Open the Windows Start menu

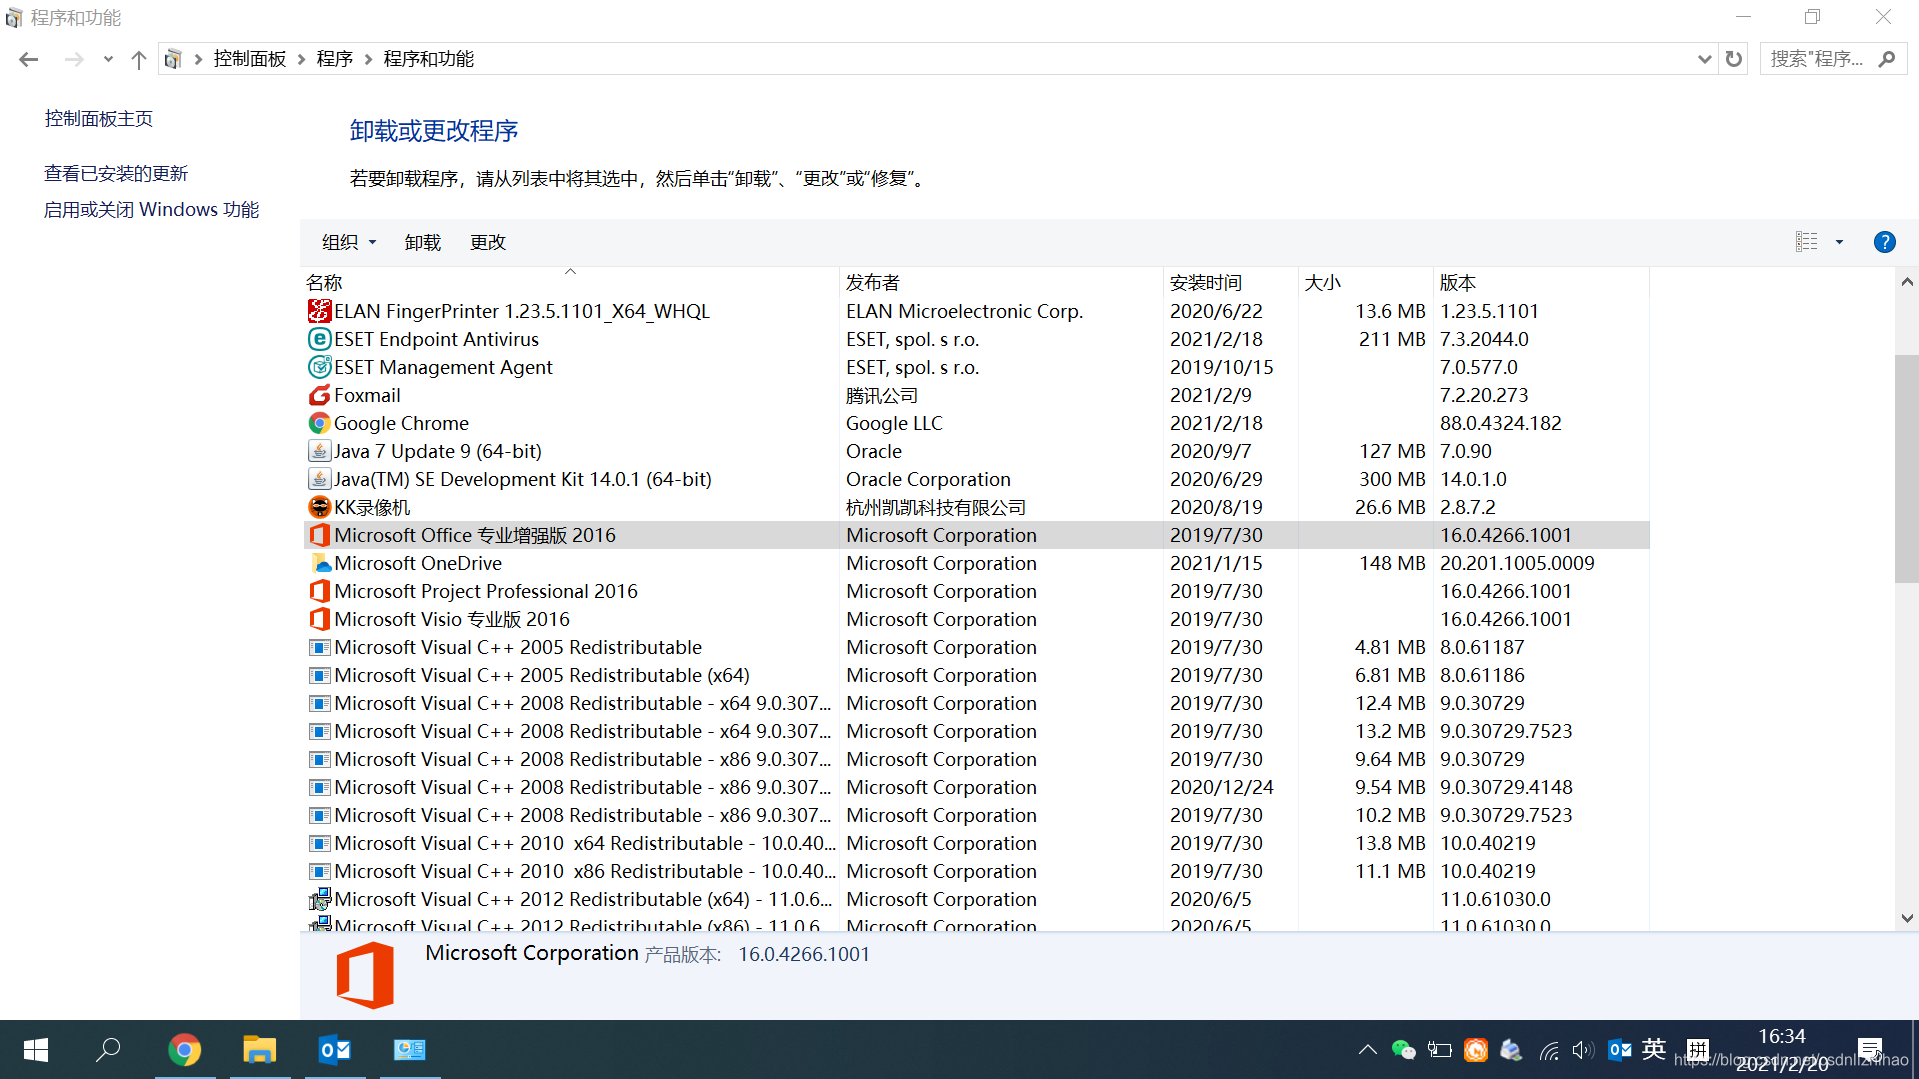[x=36, y=1049]
